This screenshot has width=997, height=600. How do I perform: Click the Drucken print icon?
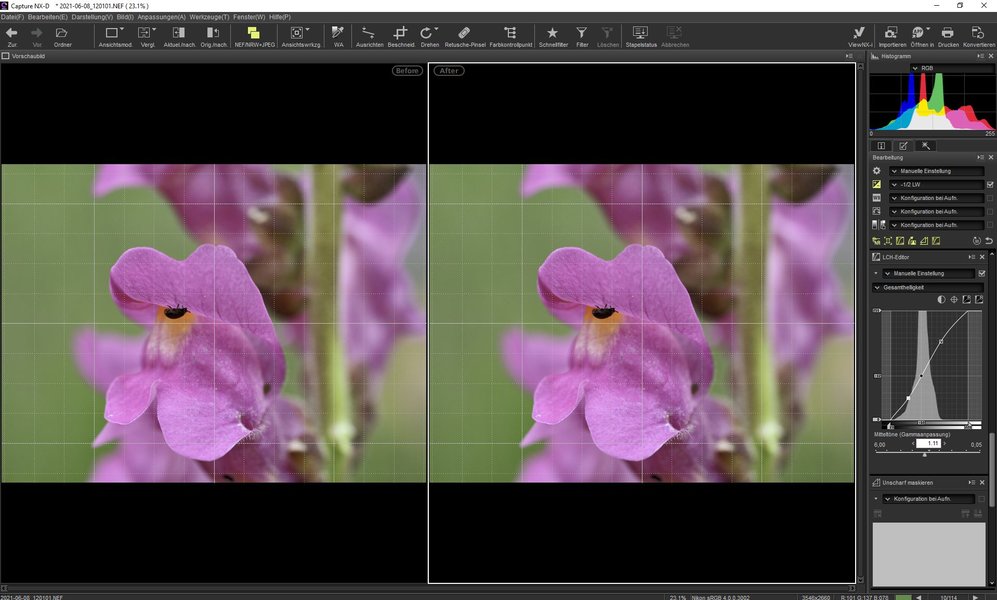click(x=947, y=35)
